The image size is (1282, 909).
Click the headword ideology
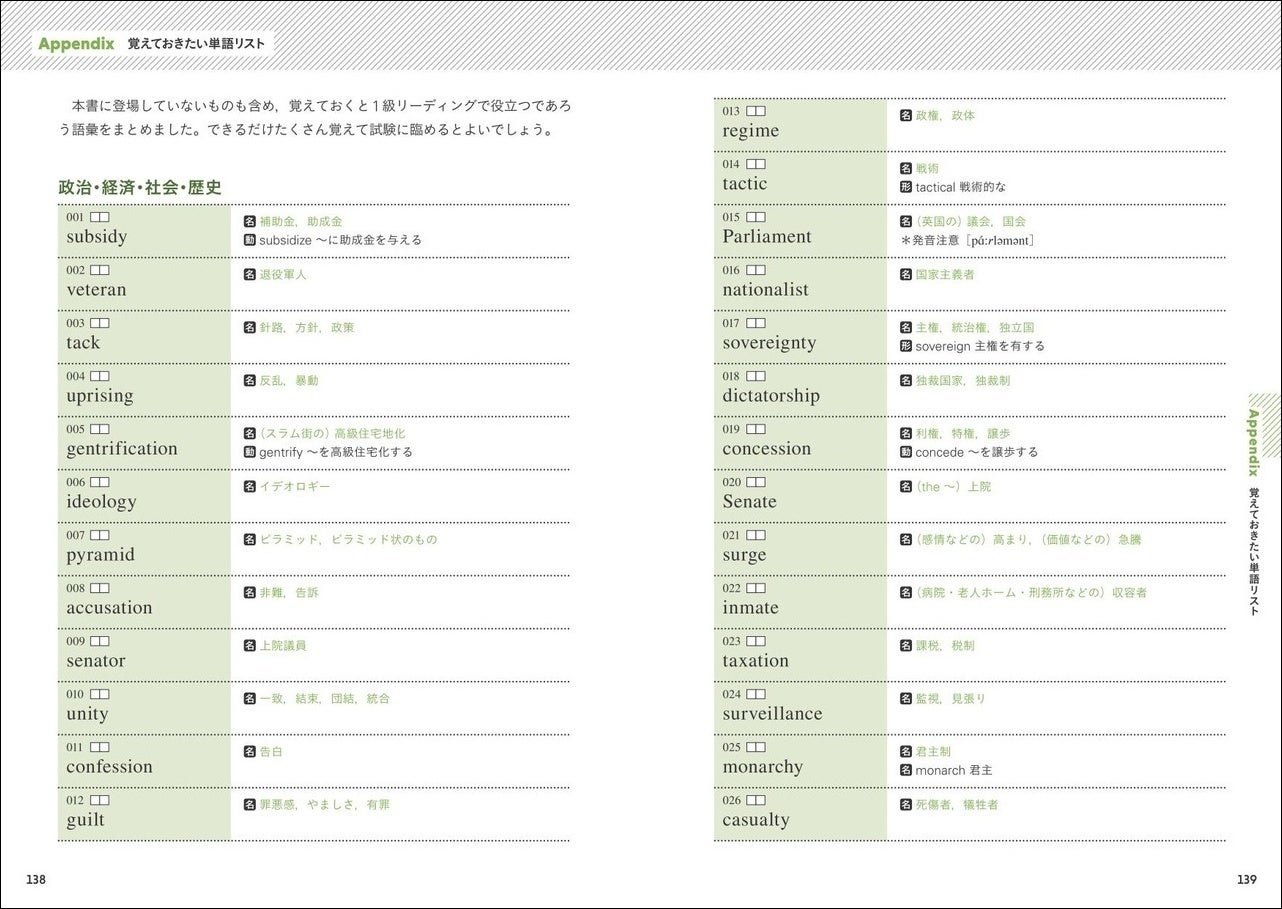(x=101, y=502)
